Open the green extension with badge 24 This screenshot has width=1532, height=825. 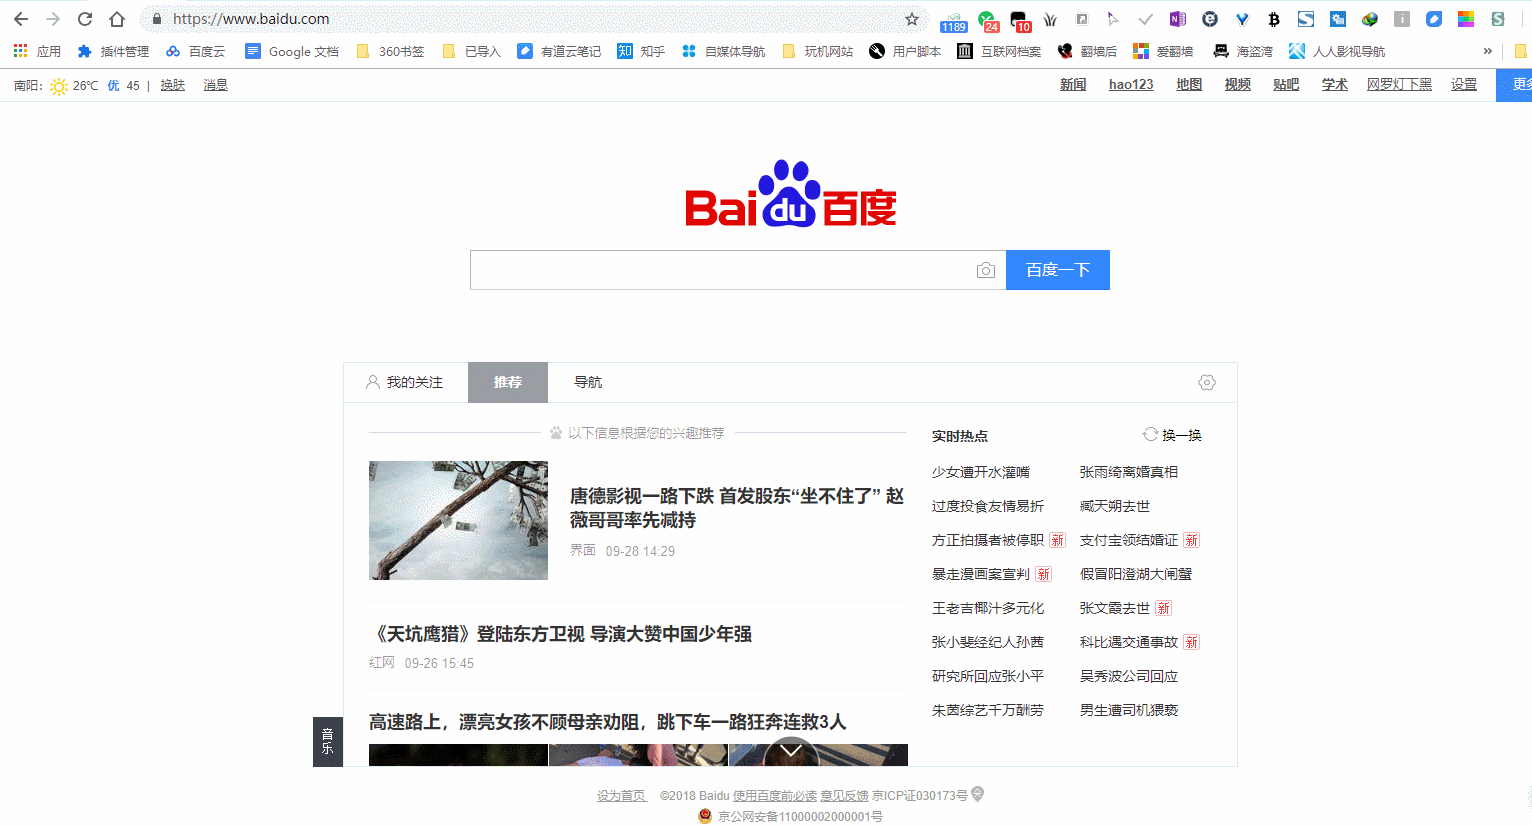click(x=988, y=20)
